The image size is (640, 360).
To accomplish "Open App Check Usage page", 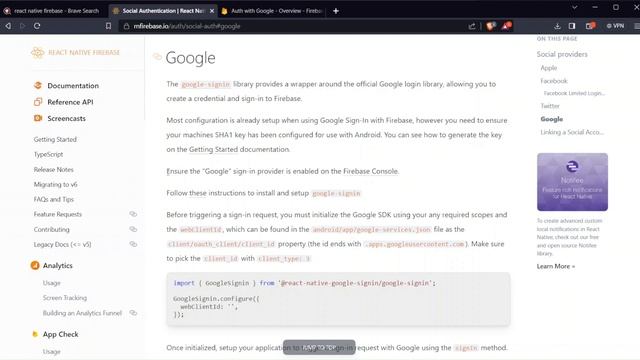I will pos(51,351).
